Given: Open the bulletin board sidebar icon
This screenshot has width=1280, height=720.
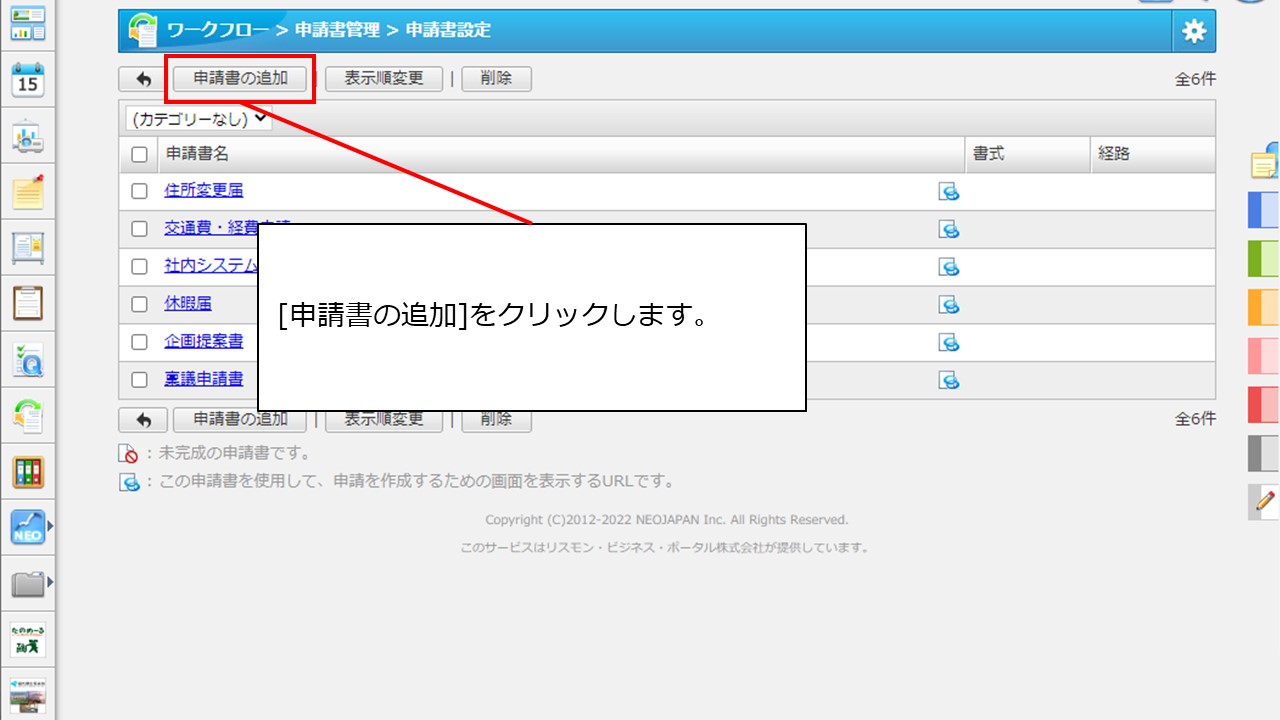Looking at the screenshot, I should click(x=28, y=247).
